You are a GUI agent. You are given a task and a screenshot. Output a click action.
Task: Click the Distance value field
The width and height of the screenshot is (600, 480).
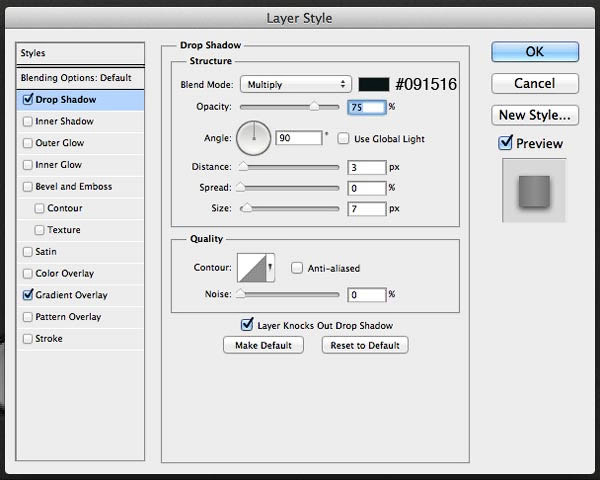click(x=367, y=167)
